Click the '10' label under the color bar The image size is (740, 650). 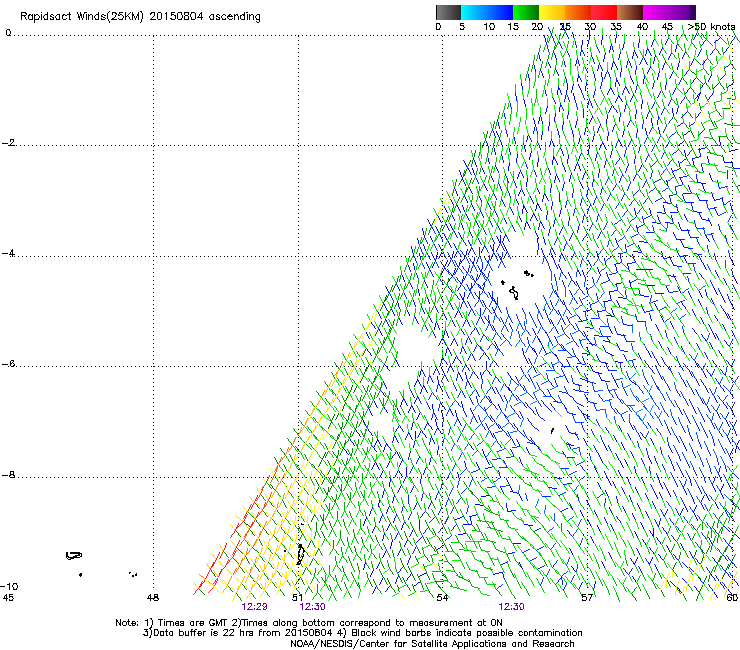[489, 27]
